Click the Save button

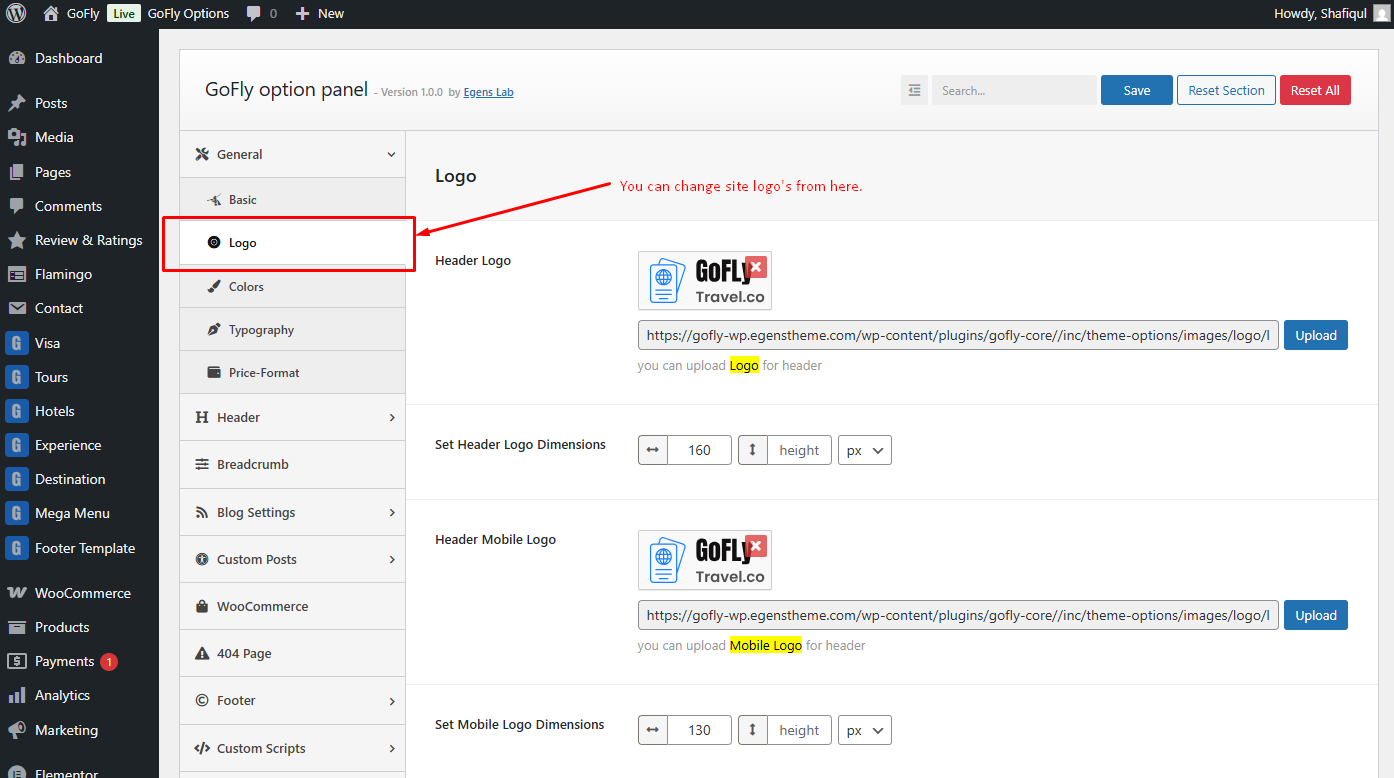(x=1137, y=90)
